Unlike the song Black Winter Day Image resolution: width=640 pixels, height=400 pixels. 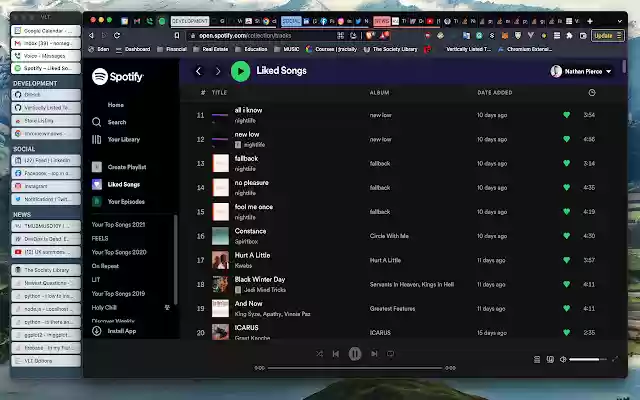point(567,284)
